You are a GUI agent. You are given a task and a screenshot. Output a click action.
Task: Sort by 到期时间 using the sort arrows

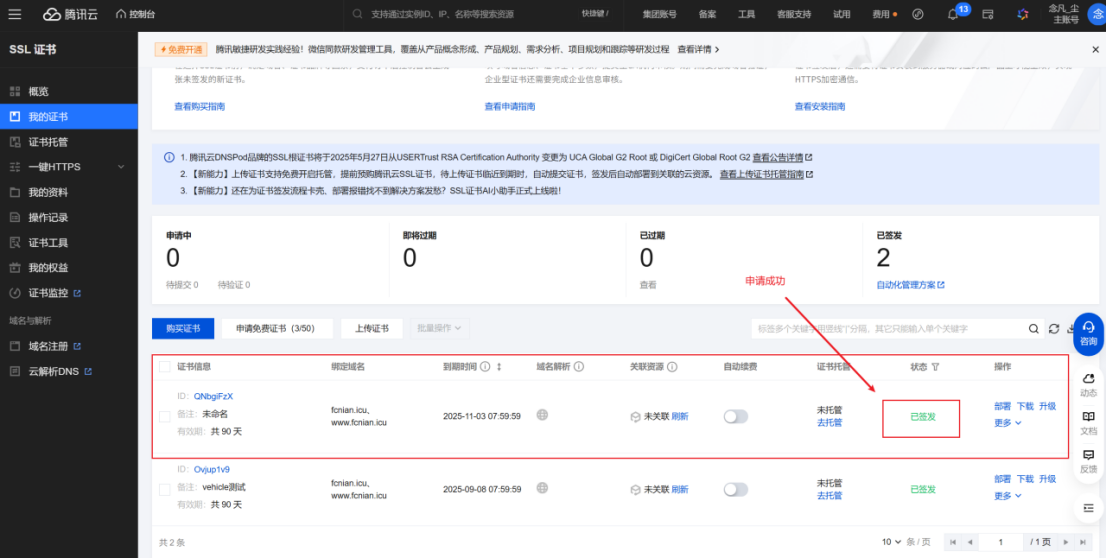[x=499, y=367]
